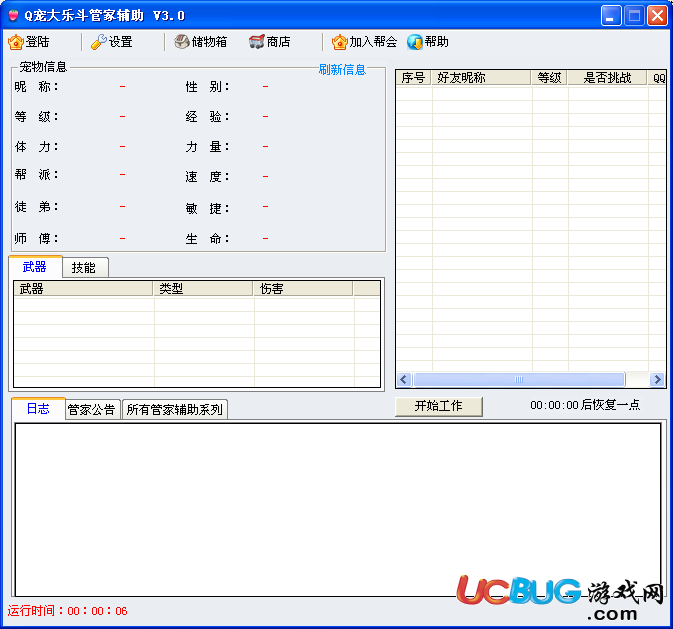
Task: Click the friend list horizontal scrollbar thumb
Action: 519,380
